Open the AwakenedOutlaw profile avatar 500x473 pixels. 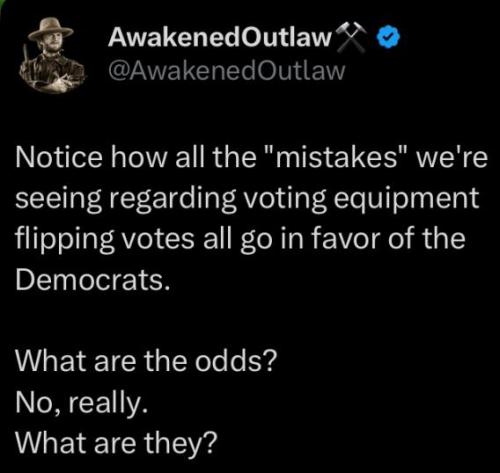click(x=51, y=56)
